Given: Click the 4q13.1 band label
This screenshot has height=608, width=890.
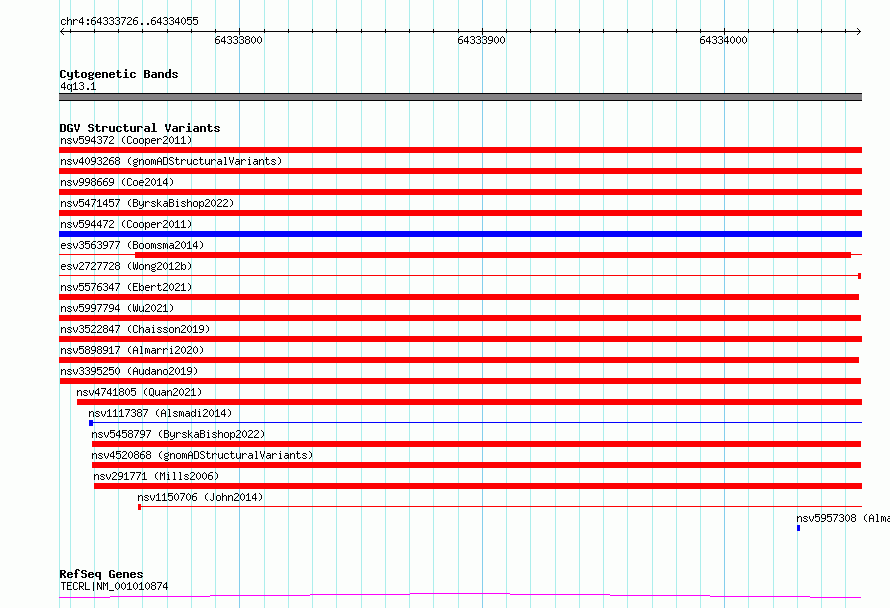Looking at the screenshot, I should pyautogui.click(x=78, y=86).
